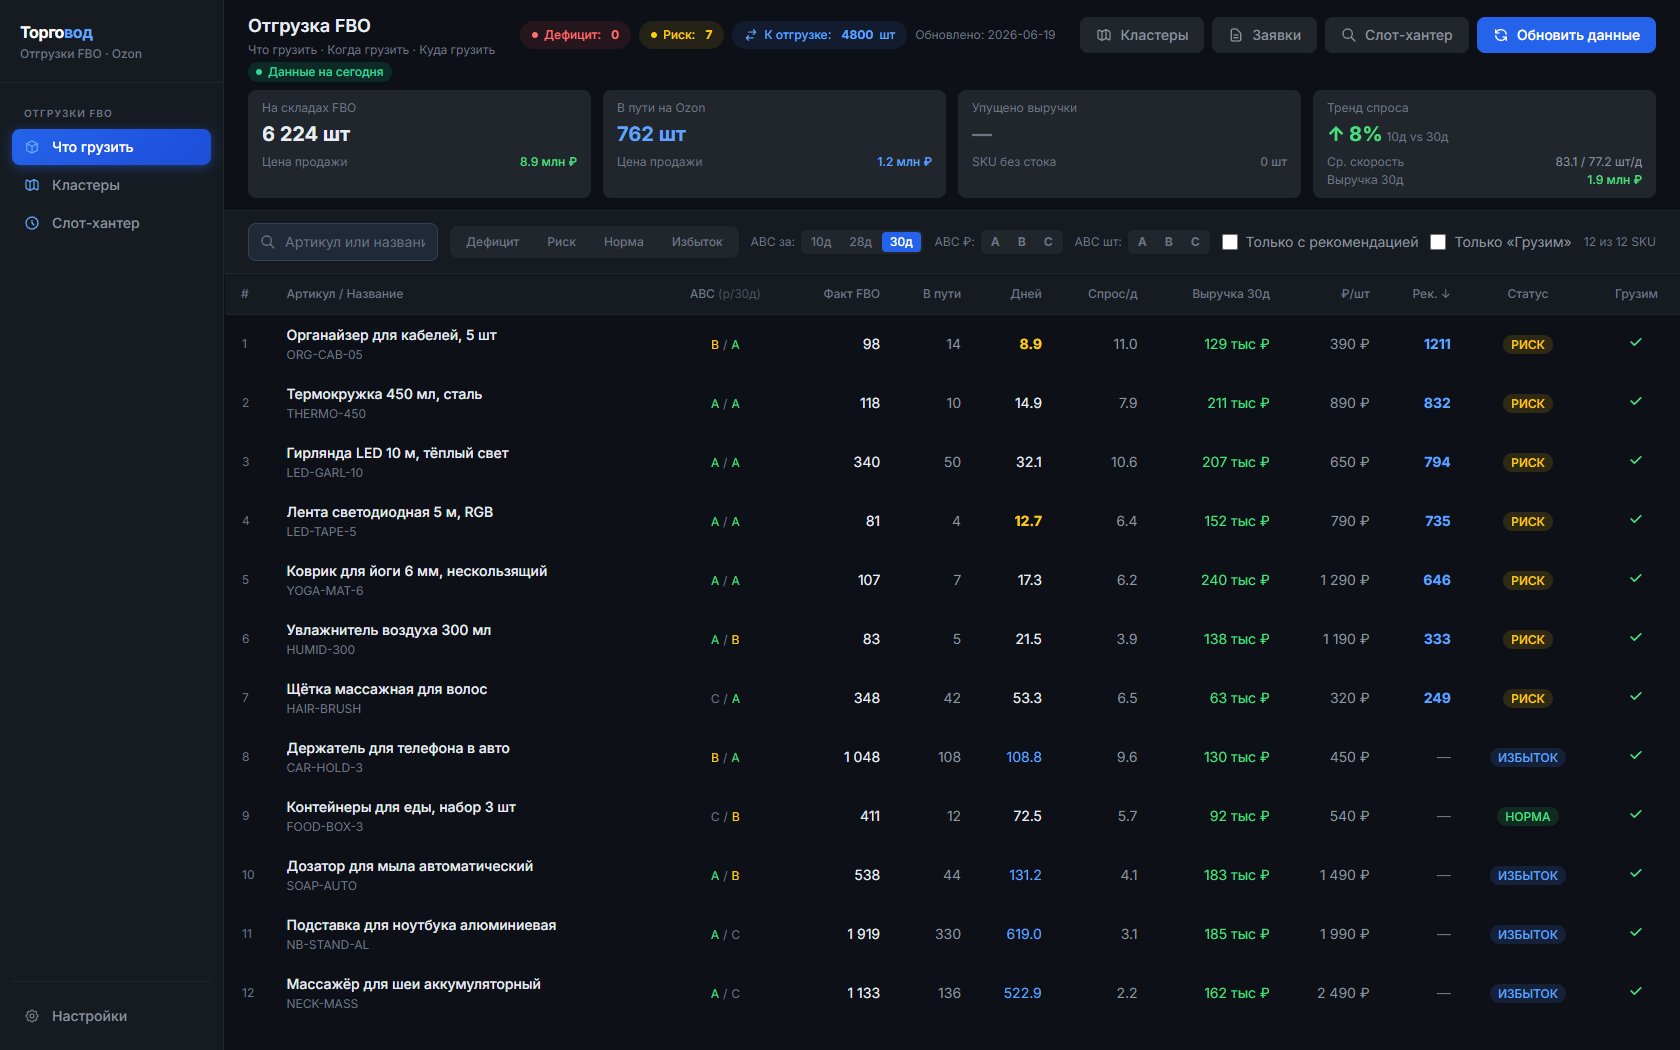Click Грузим checkmark for Органайзер для кабелей

click(1636, 343)
